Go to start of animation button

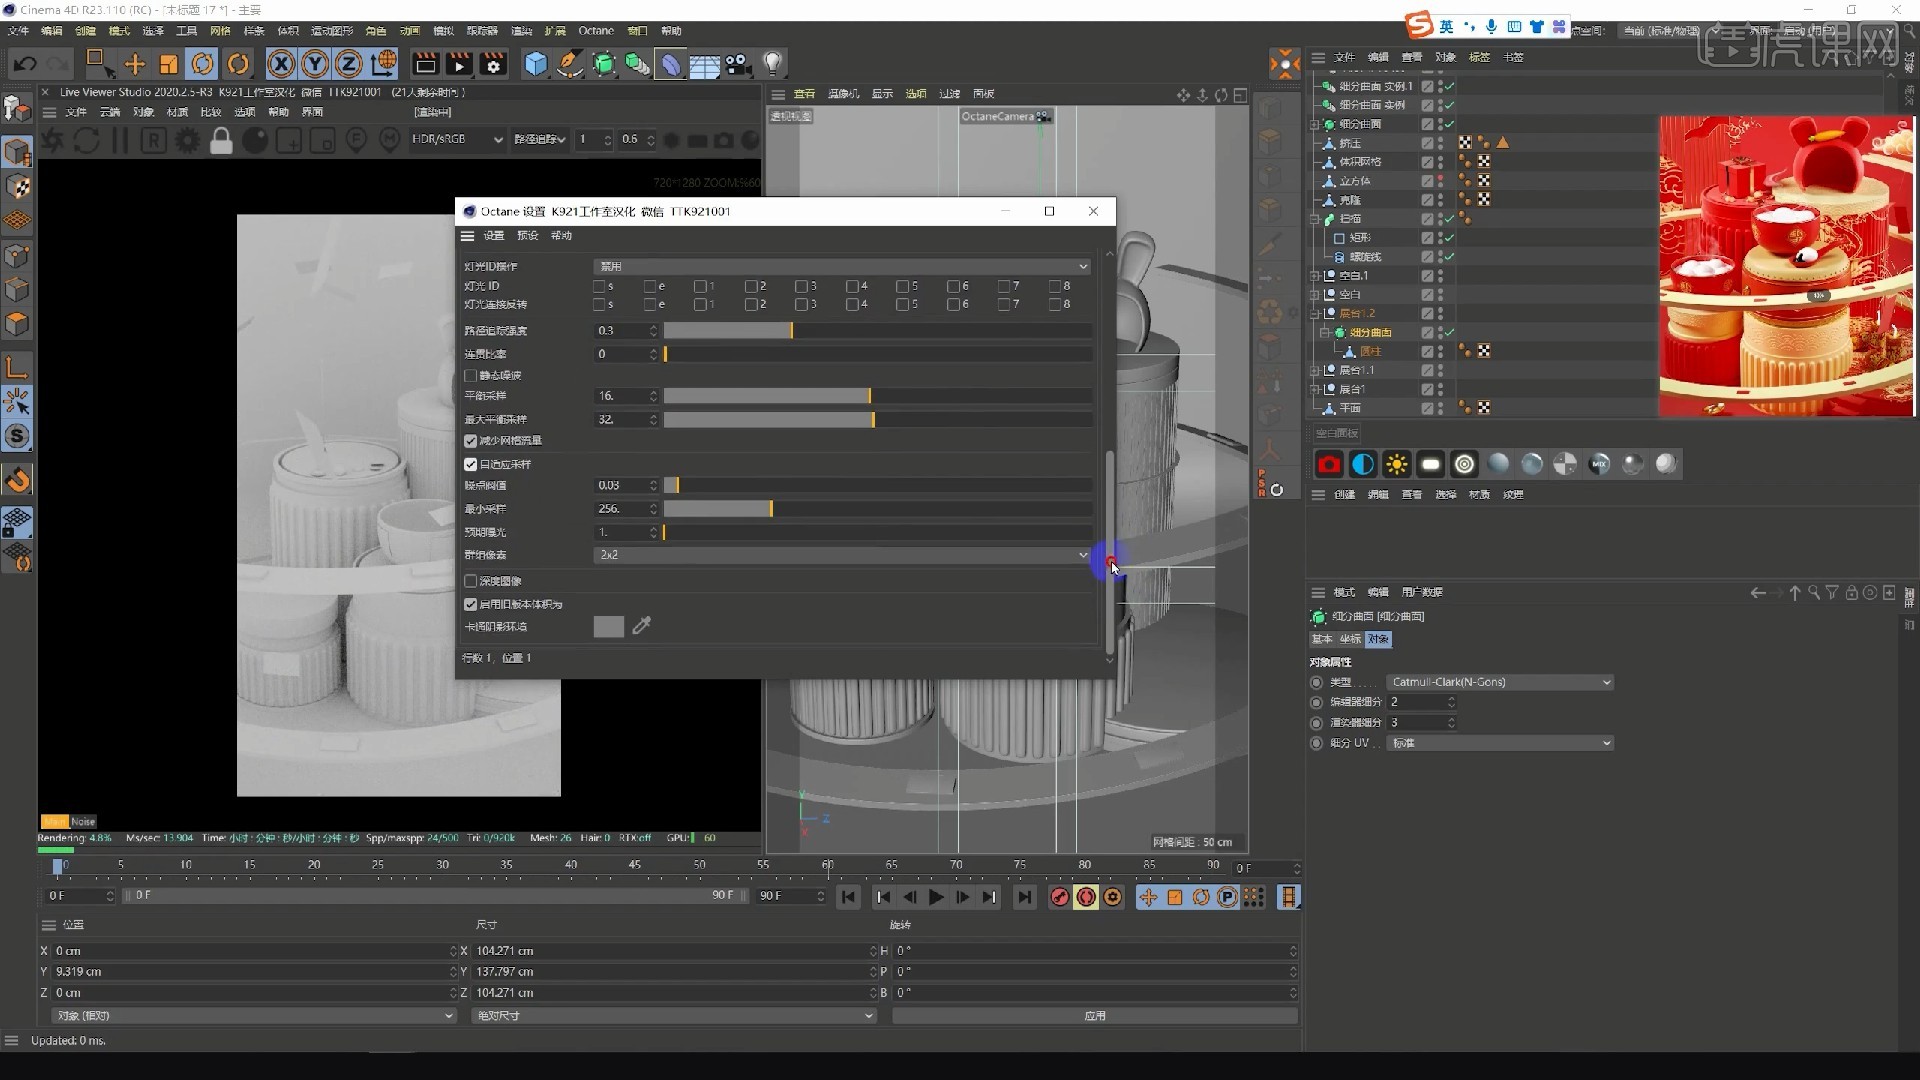coord(848,897)
